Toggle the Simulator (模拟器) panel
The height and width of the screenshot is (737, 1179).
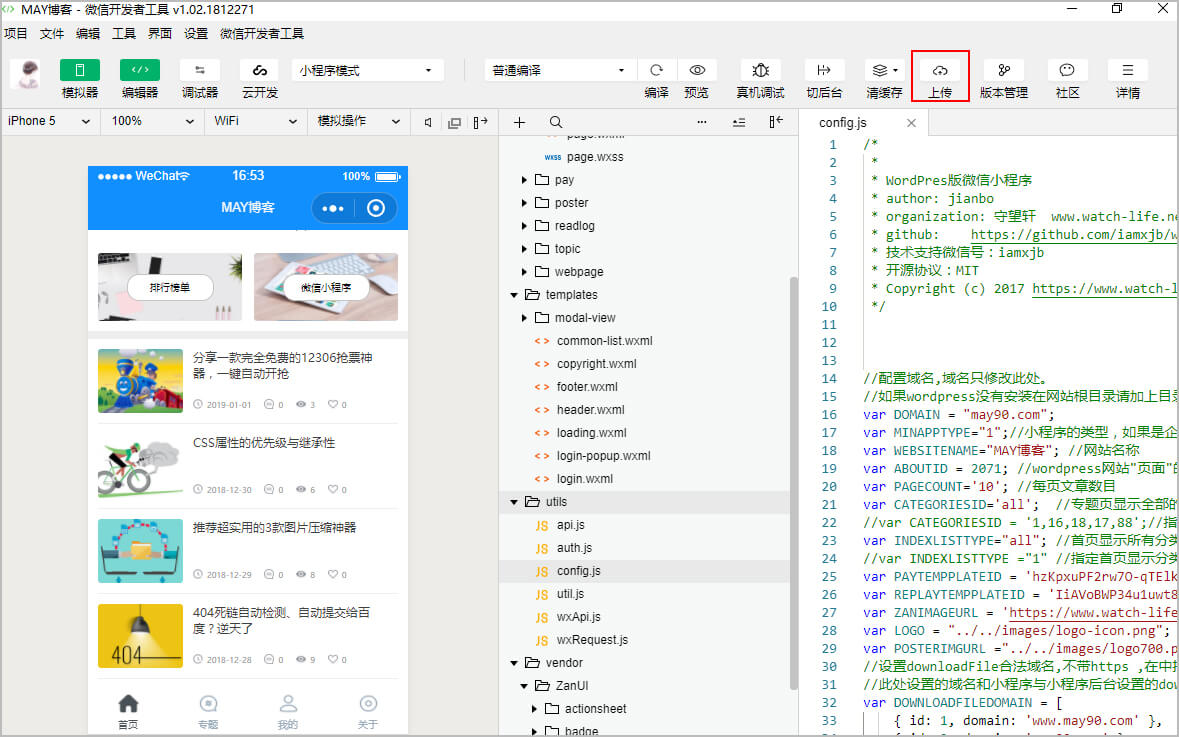click(80, 71)
